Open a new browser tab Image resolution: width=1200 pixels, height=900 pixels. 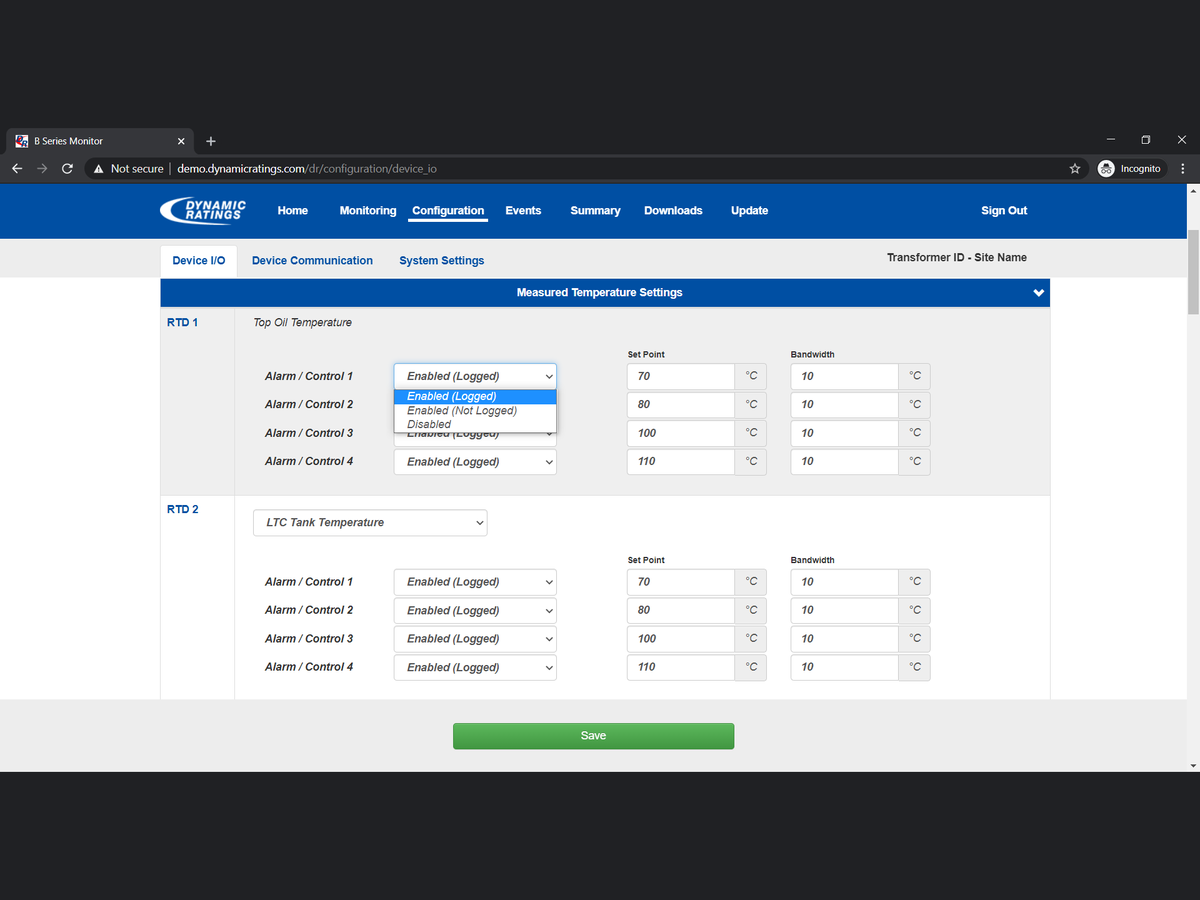[x=211, y=141]
